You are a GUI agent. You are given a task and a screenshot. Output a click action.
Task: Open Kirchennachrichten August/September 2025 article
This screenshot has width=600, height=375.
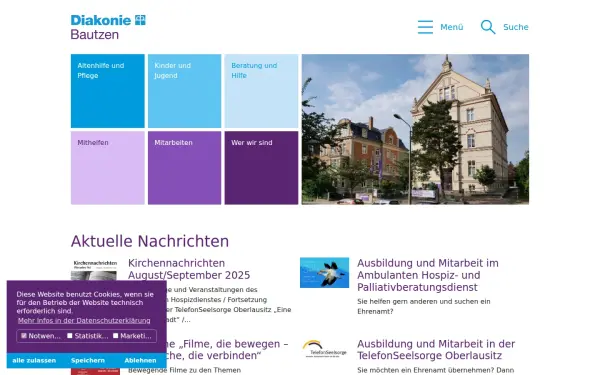coord(189,269)
